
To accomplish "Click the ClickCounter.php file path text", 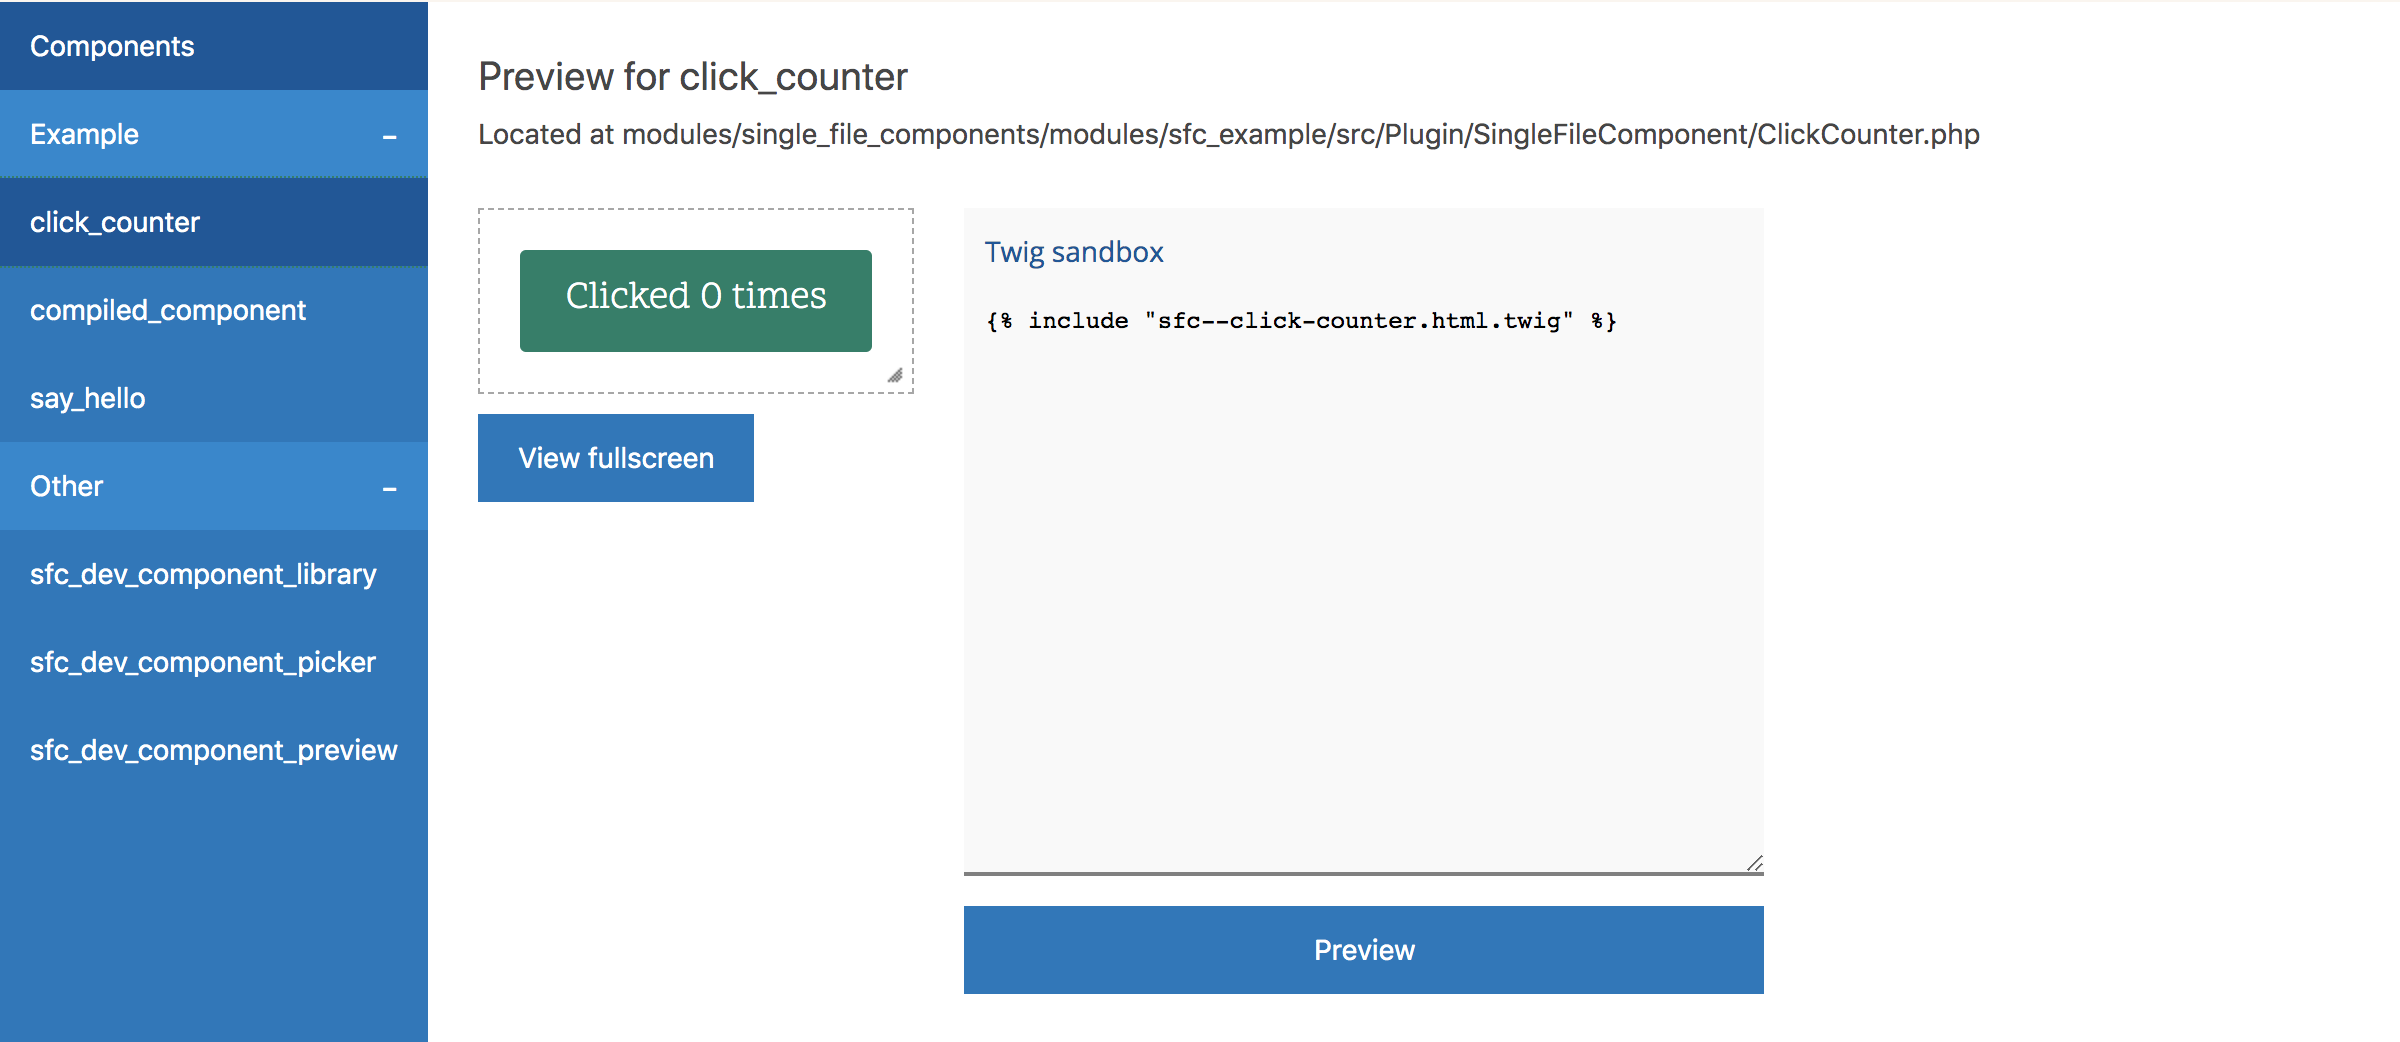I will [1228, 134].
